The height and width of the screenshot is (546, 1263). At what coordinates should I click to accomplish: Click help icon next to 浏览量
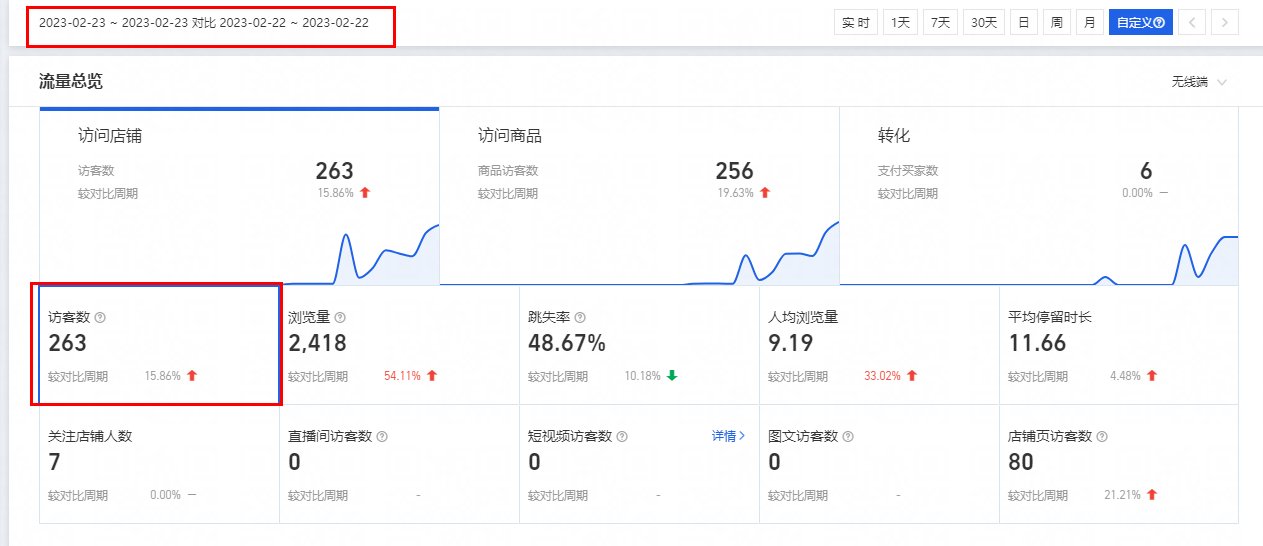tap(340, 317)
